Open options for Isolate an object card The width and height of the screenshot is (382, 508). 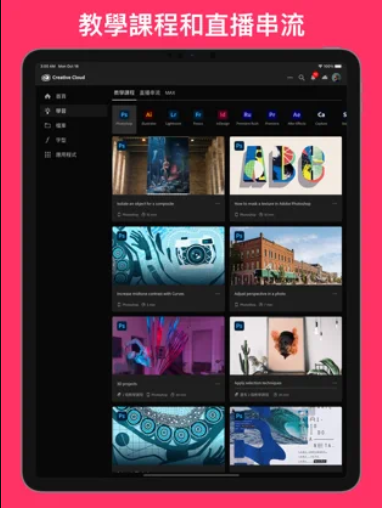tap(217, 204)
